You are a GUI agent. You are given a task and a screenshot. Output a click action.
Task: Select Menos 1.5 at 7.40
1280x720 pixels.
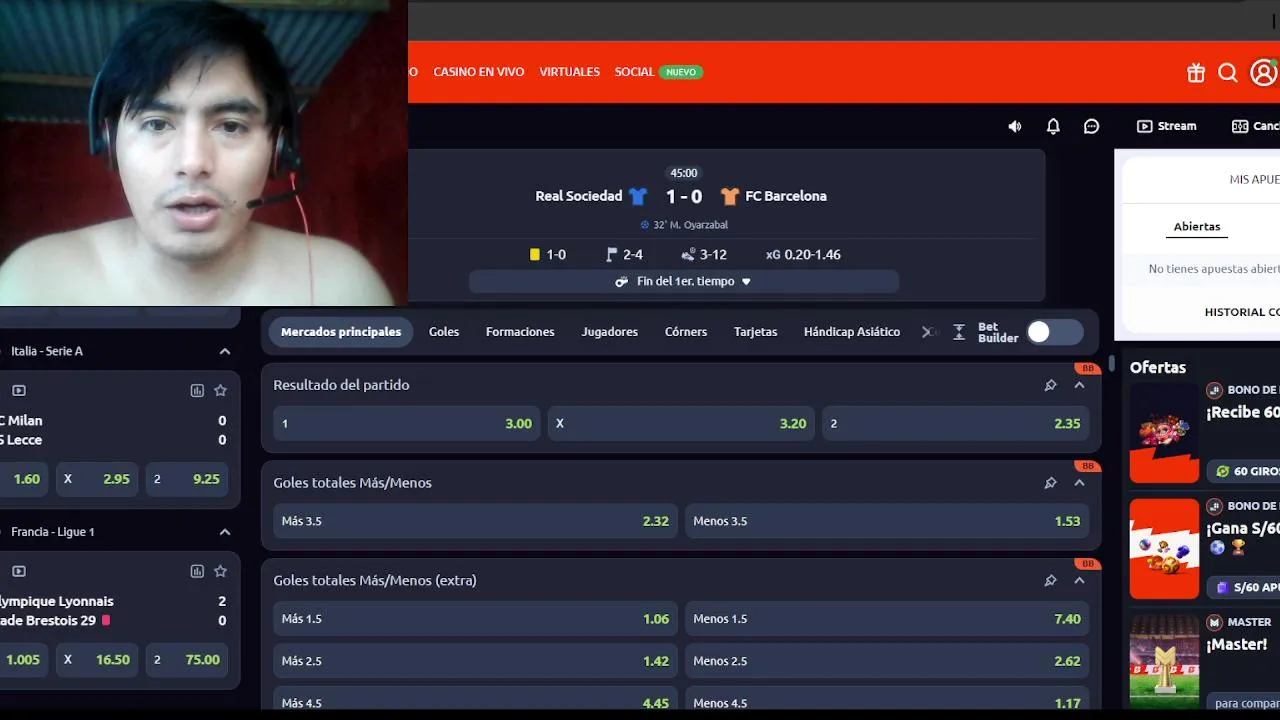(887, 619)
